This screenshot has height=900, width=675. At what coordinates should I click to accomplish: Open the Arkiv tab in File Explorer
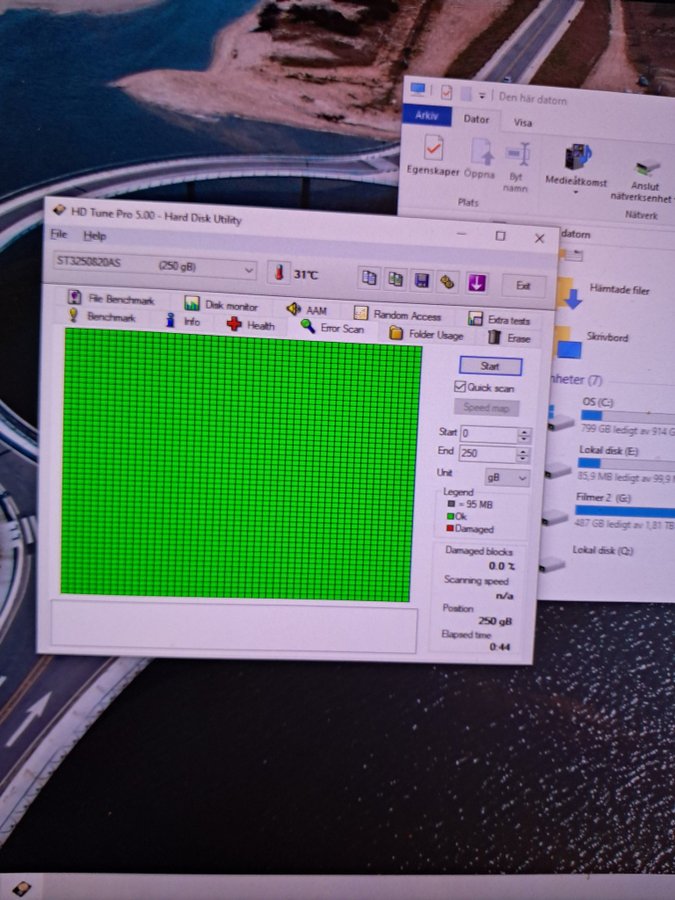[x=426, y=115]
